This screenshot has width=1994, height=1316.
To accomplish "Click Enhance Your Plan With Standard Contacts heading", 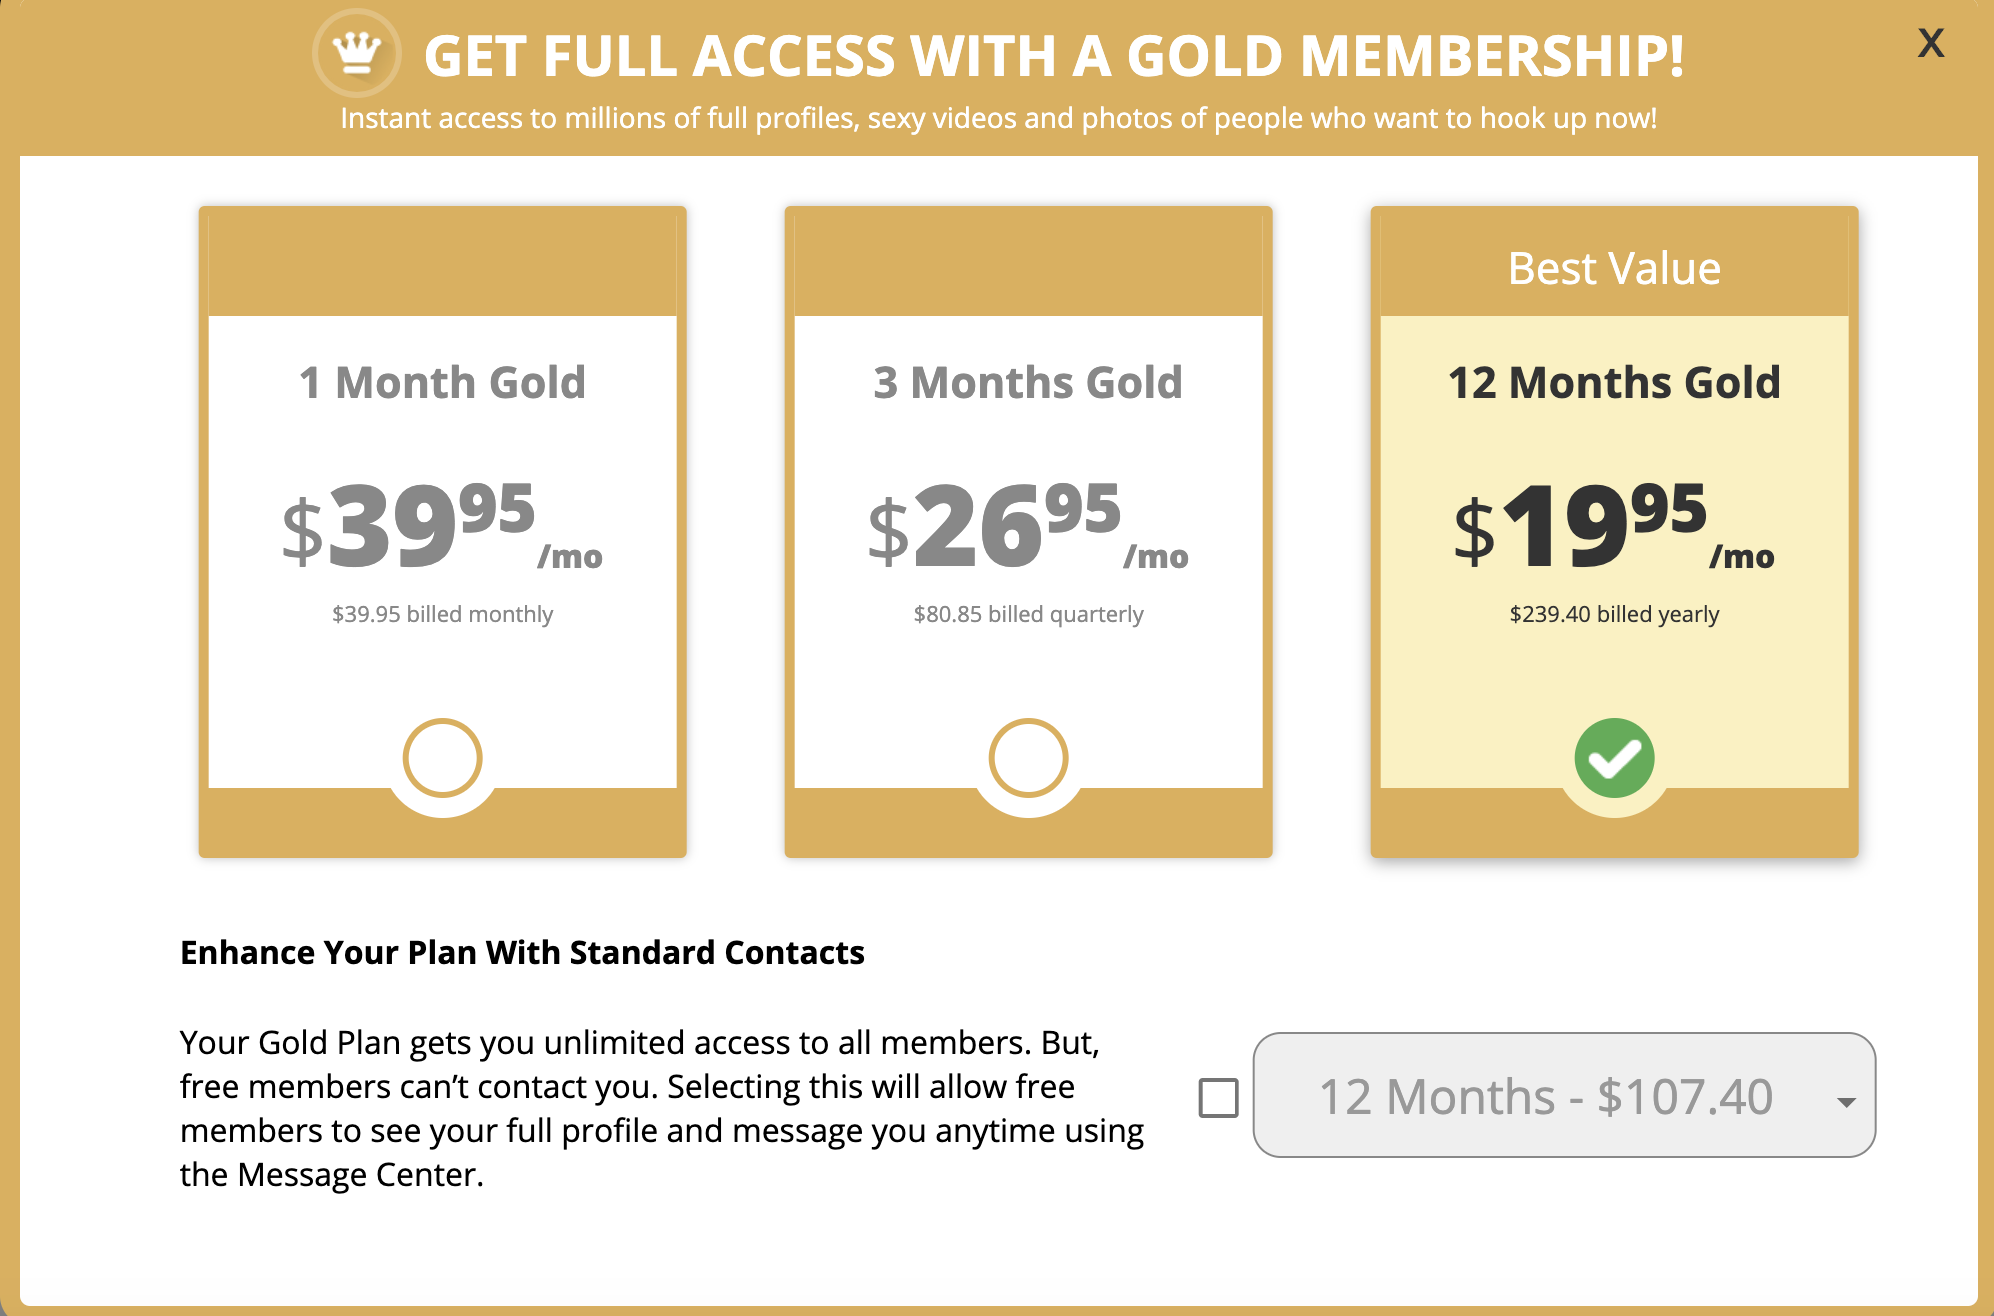I will point(522,953).
